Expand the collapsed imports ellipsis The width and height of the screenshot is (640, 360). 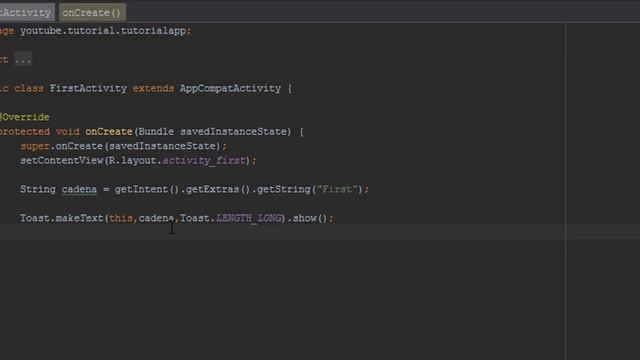tap(23, 60)
